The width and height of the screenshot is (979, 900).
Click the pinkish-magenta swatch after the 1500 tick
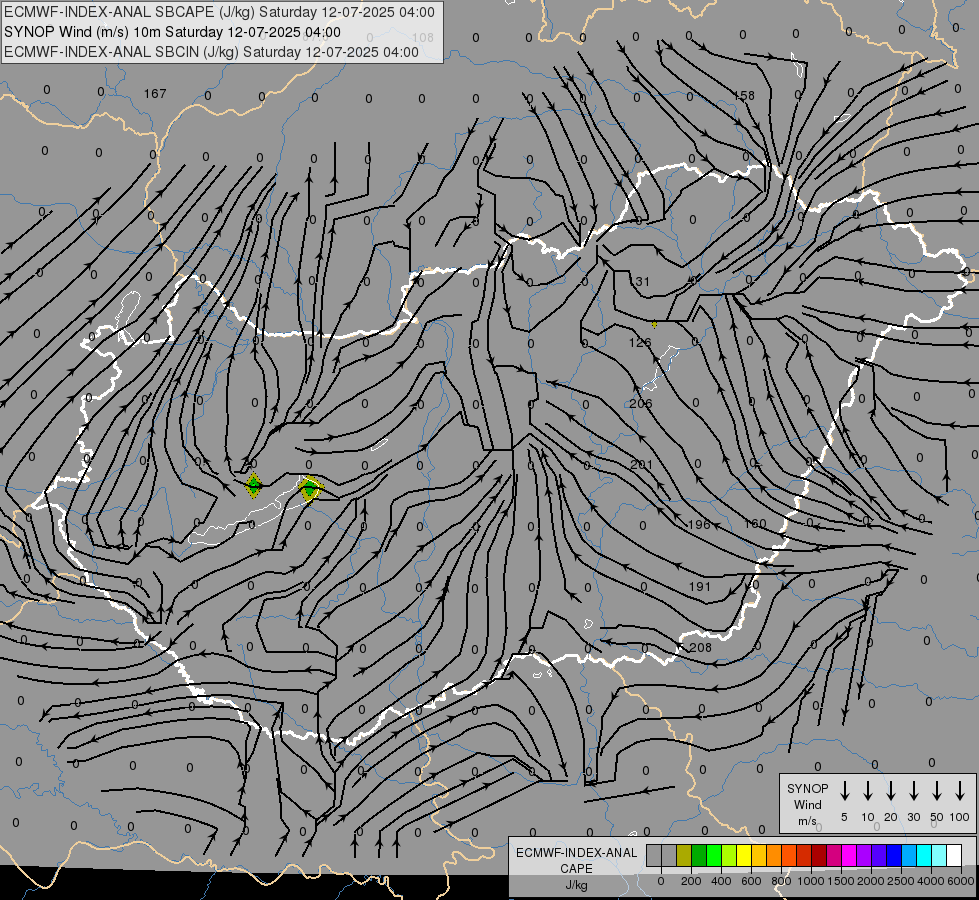point(834,856)
